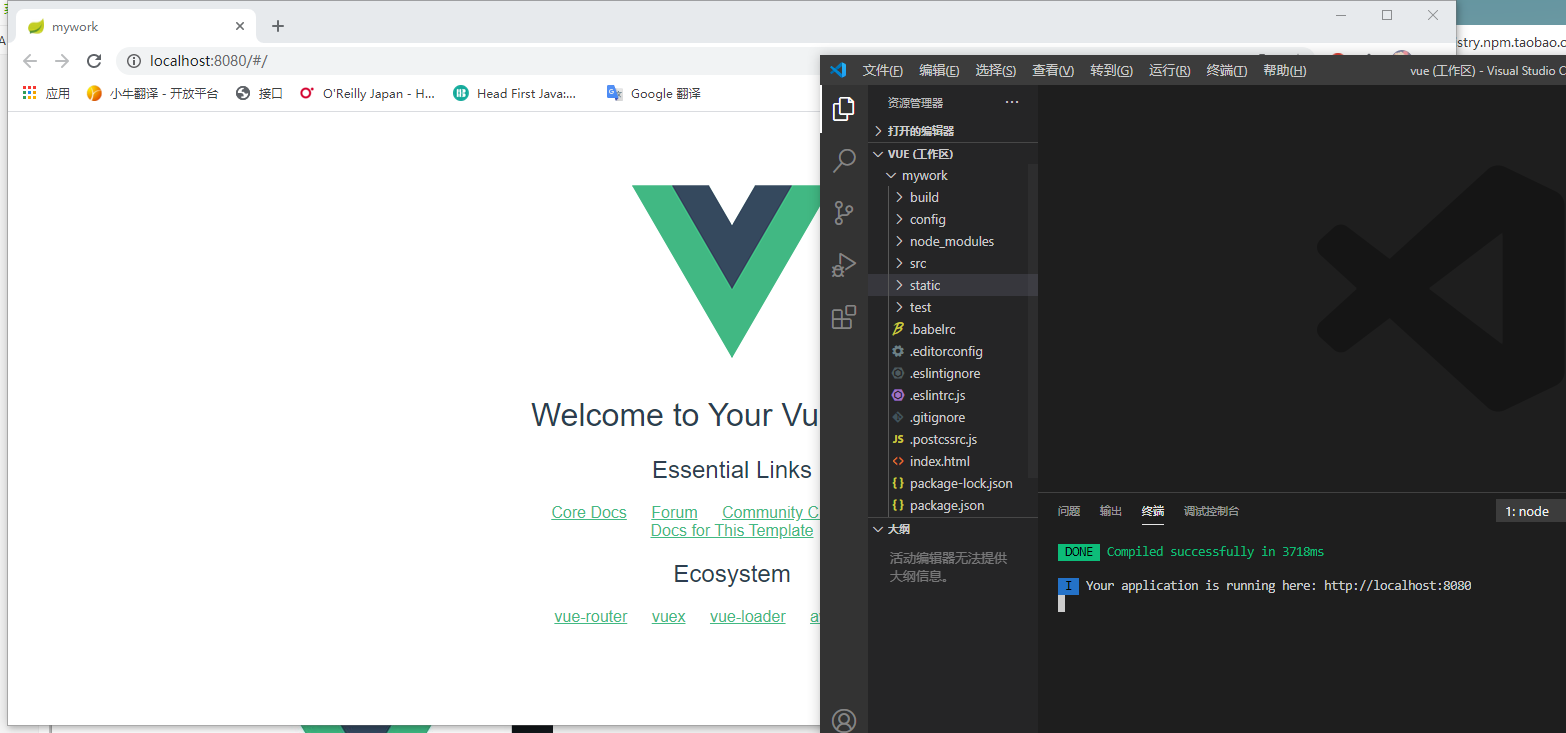Viewport: 1566px width, 733px height.
Task: Follow the Core Docs link
Action: (589, 512)
